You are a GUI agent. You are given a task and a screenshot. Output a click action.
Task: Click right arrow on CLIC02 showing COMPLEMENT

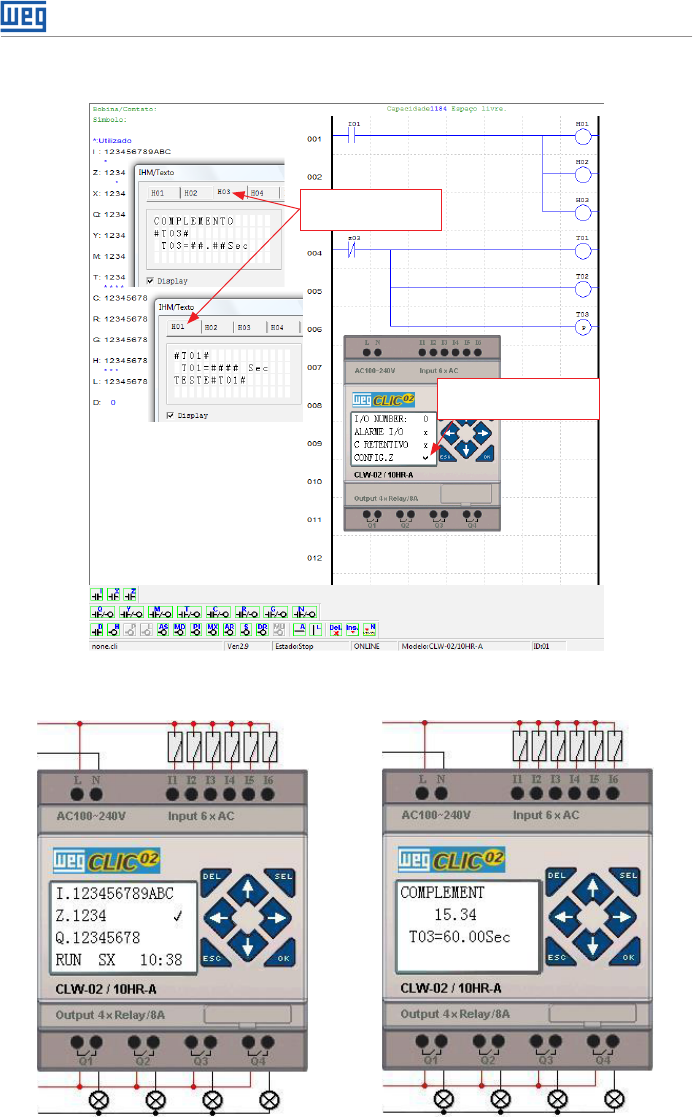click(x=621, y=917)
